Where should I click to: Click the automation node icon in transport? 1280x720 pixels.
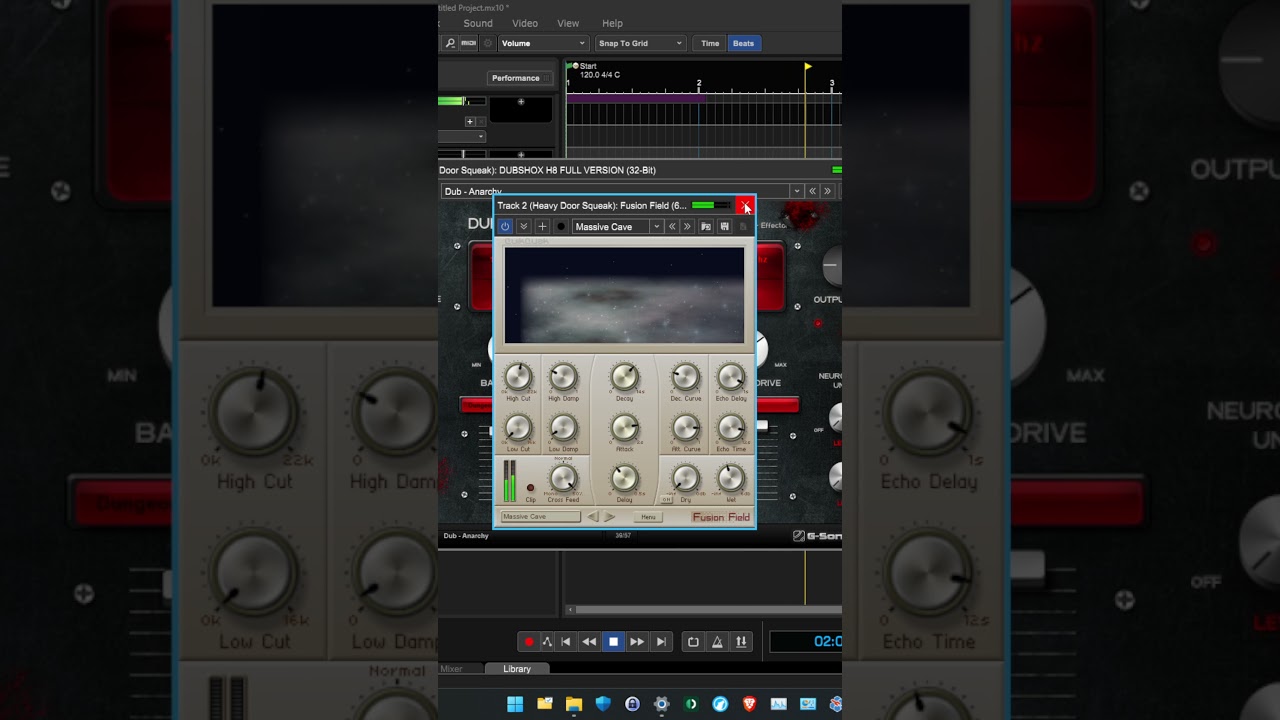547,642
